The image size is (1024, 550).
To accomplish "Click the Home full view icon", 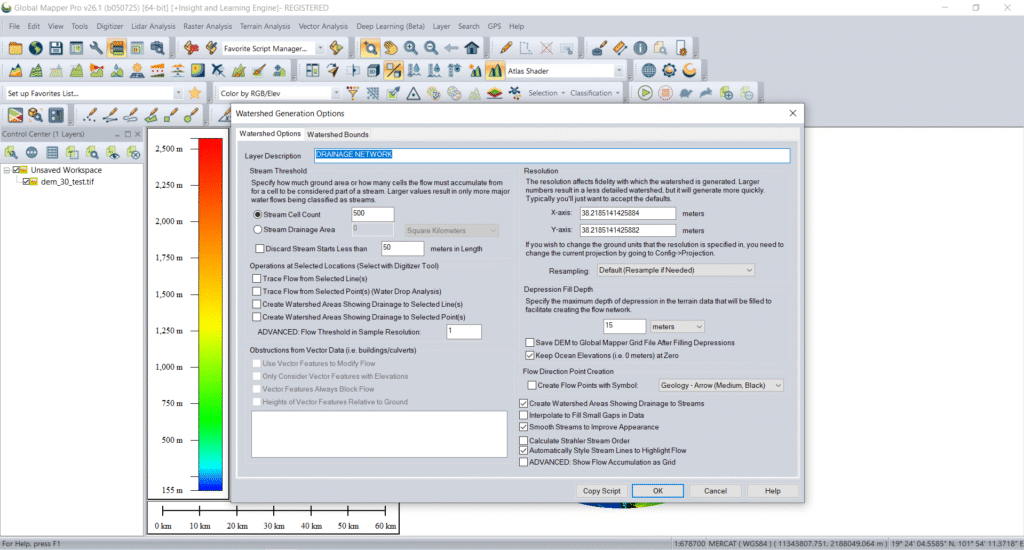I will pos(472,48).
